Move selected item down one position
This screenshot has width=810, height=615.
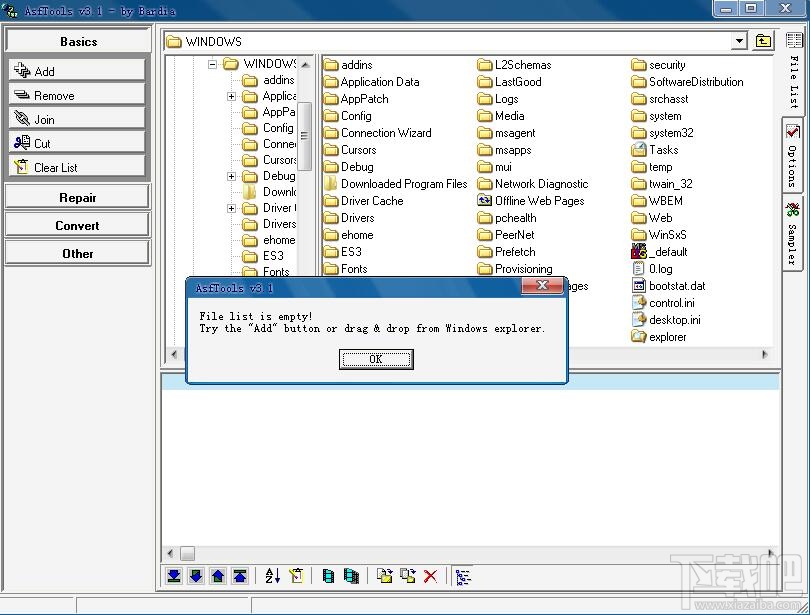coord(196,576)
